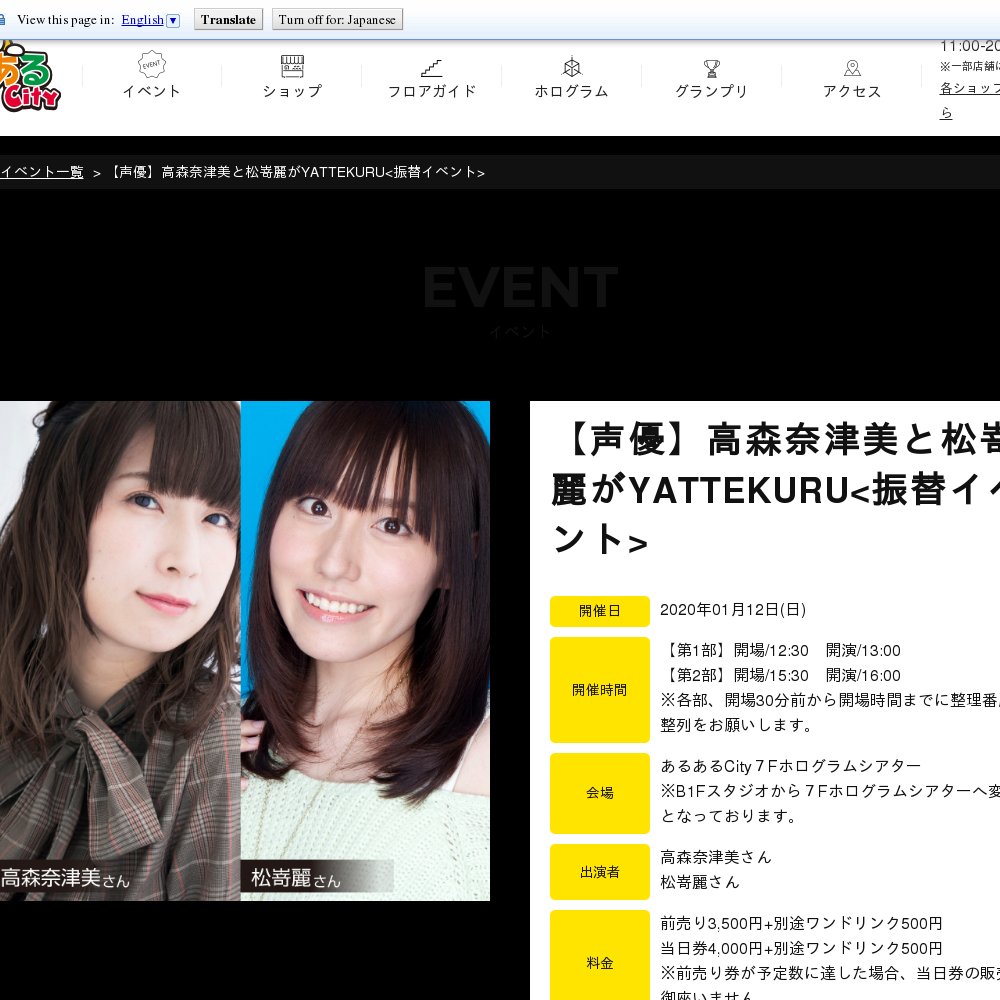Click the 第2部 開場/15:30 schedule line
The height and width of the screenshot is (1000, 1000).
pyautogui.click(x=781, y=675)
